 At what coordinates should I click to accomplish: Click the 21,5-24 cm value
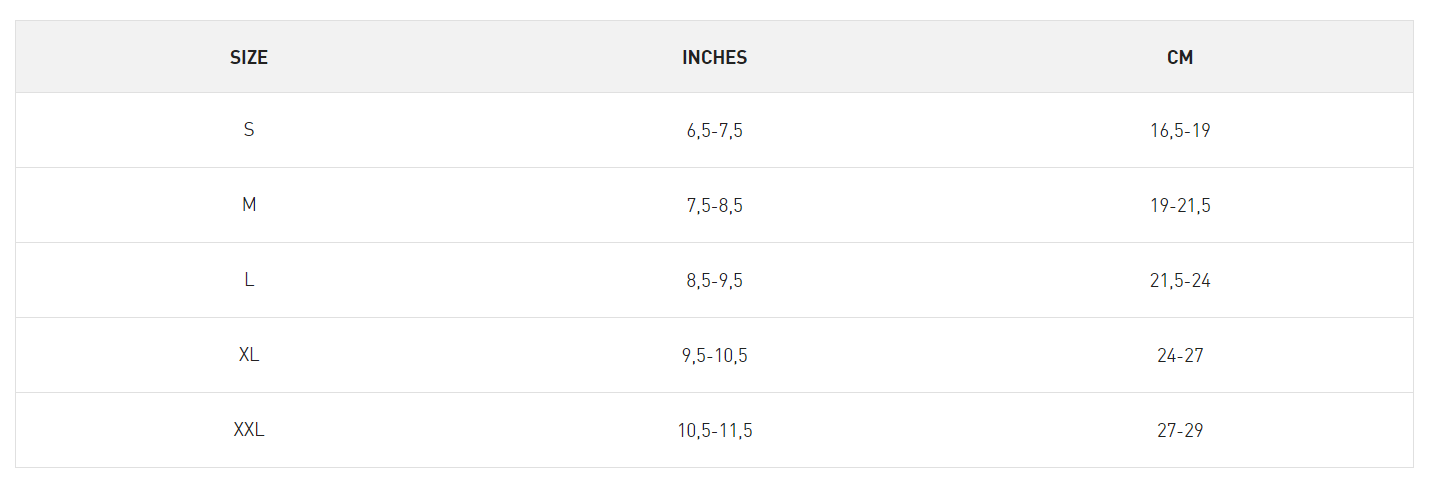(1180, 281)
